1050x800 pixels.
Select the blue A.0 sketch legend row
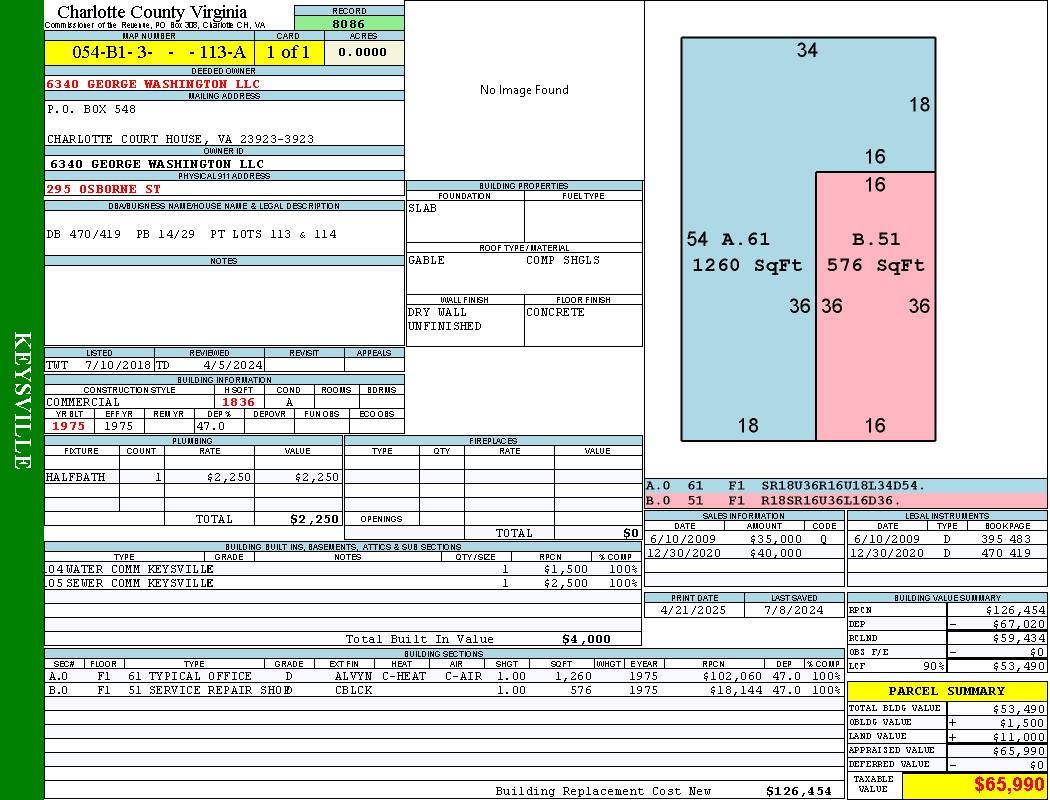[845, 486]
